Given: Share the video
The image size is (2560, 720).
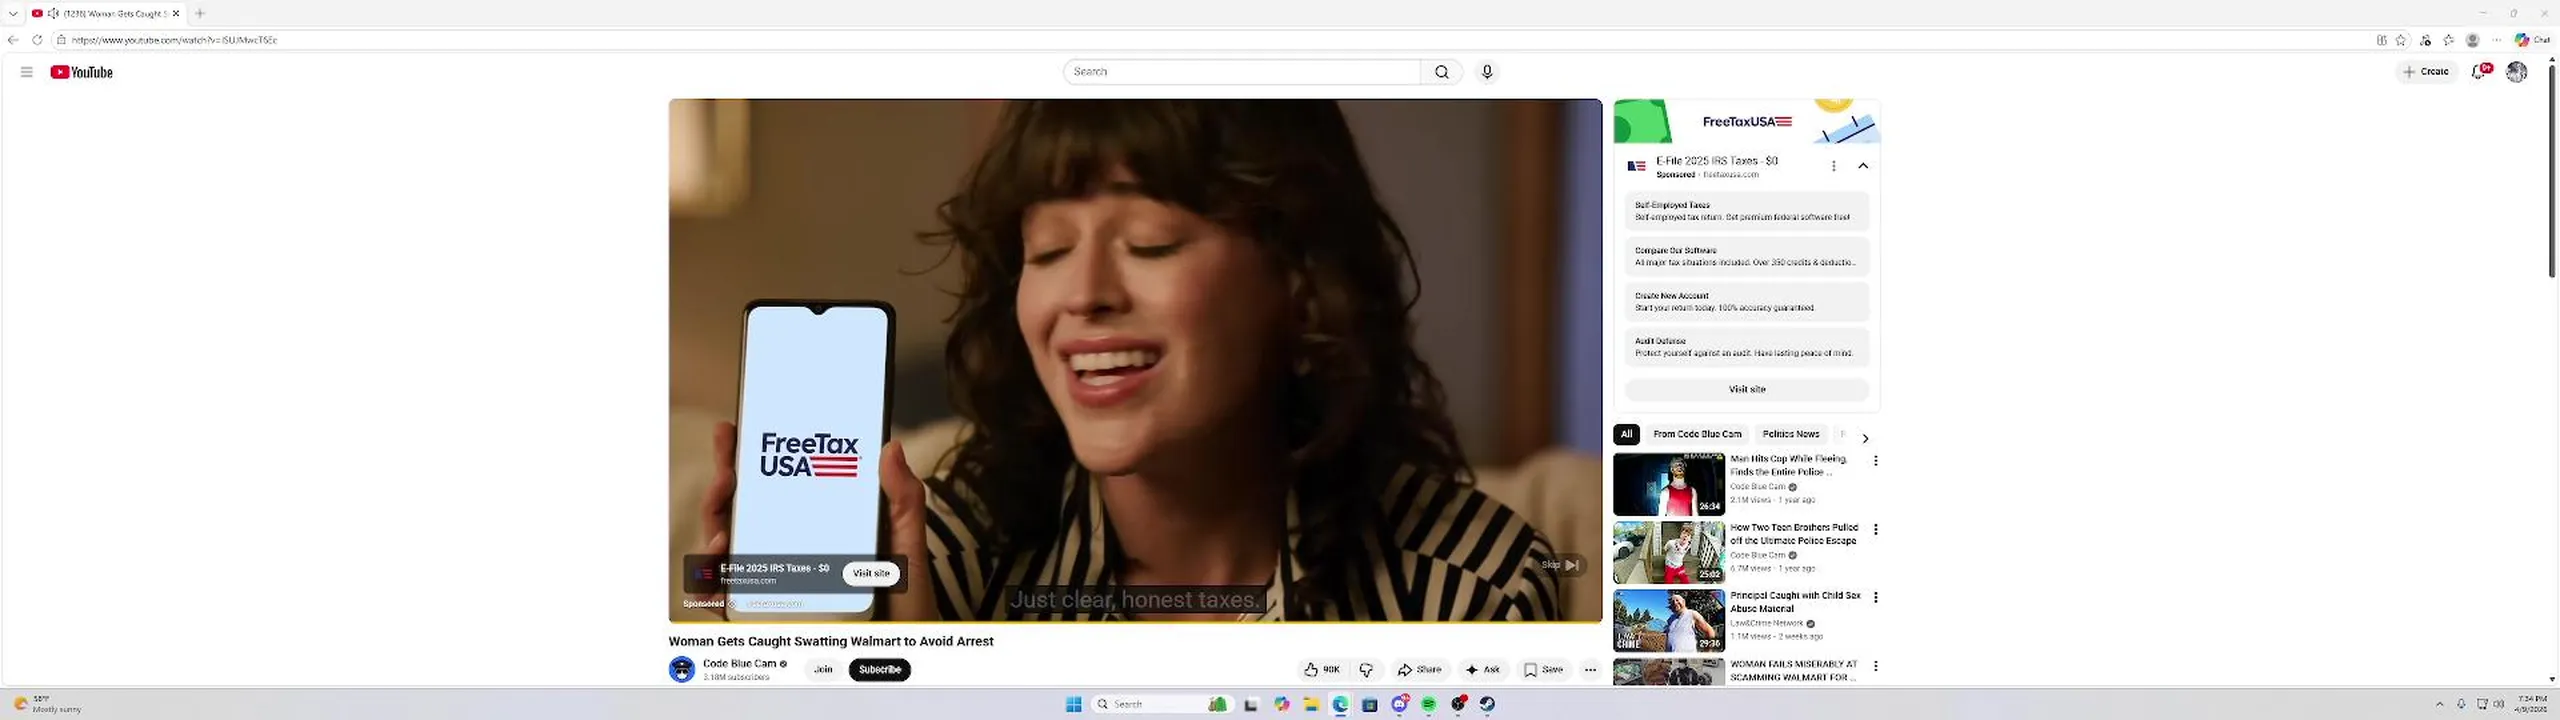Looking at the screenshot, I should [1419, 670].
